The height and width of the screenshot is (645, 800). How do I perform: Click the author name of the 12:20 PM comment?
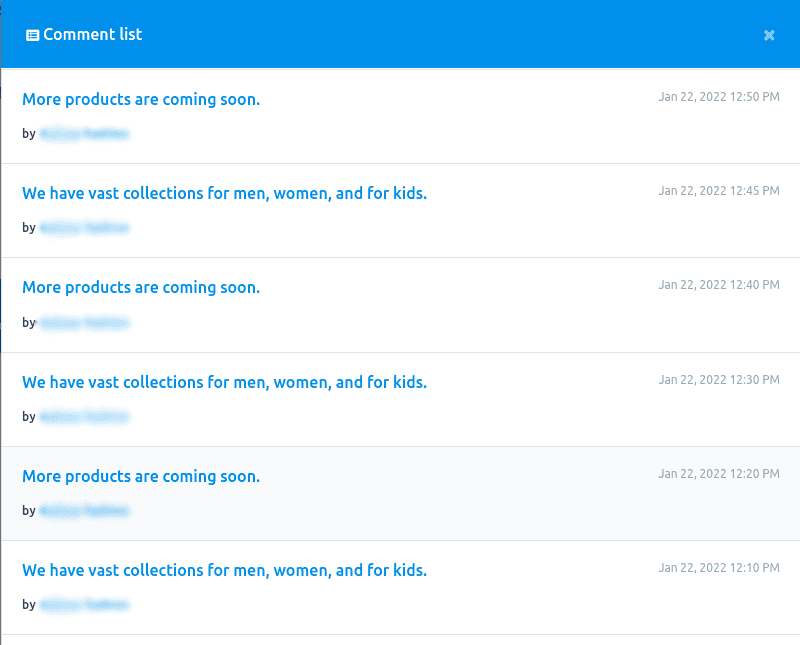tap(84, 510)
